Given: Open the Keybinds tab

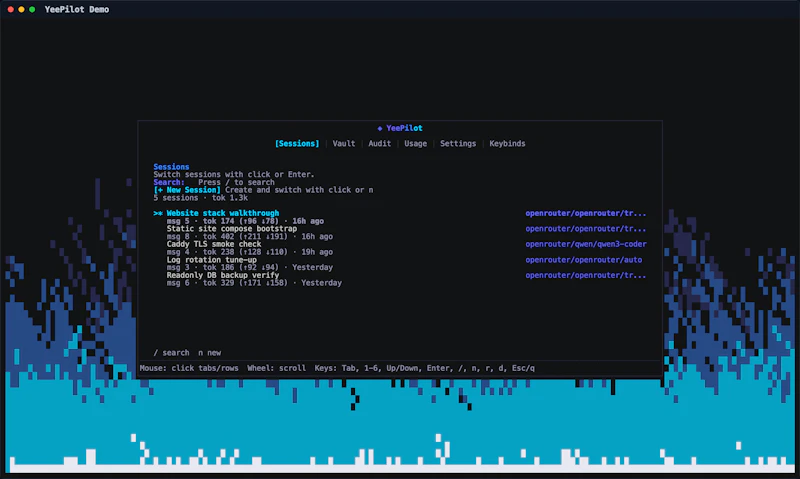Looking at the screenshot, I should [507, 143].
